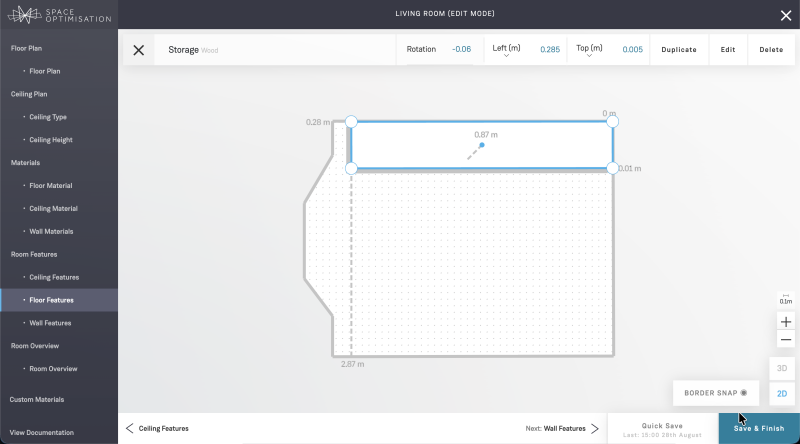Viewport: 800px width, 444px height.
Task: Advance using the Wall Features arrow
Action: [x=595, y=428]
